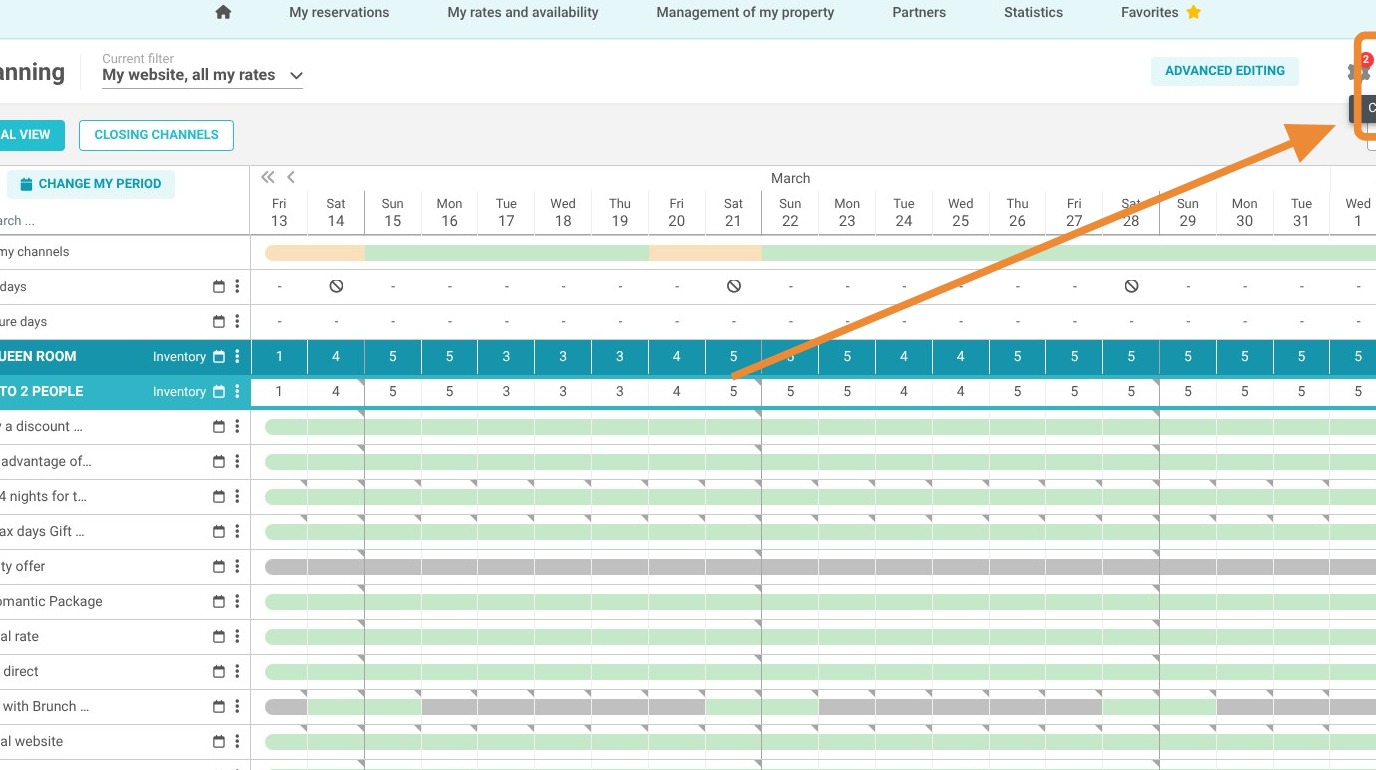This screenshot has width=1376, height=770.
Task: Open three-dot menu in 'with Brunch' row
Action: point(237,707)
